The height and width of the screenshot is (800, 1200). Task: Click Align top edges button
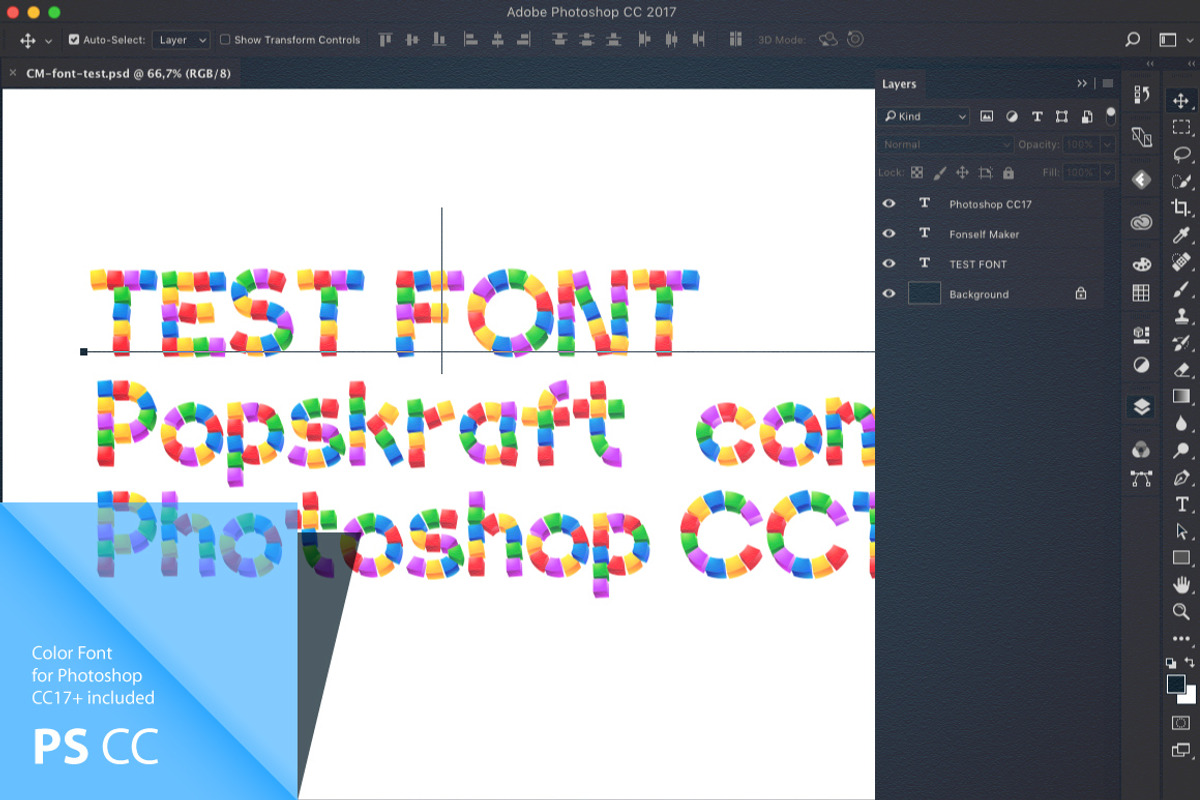tap(386, 40)
